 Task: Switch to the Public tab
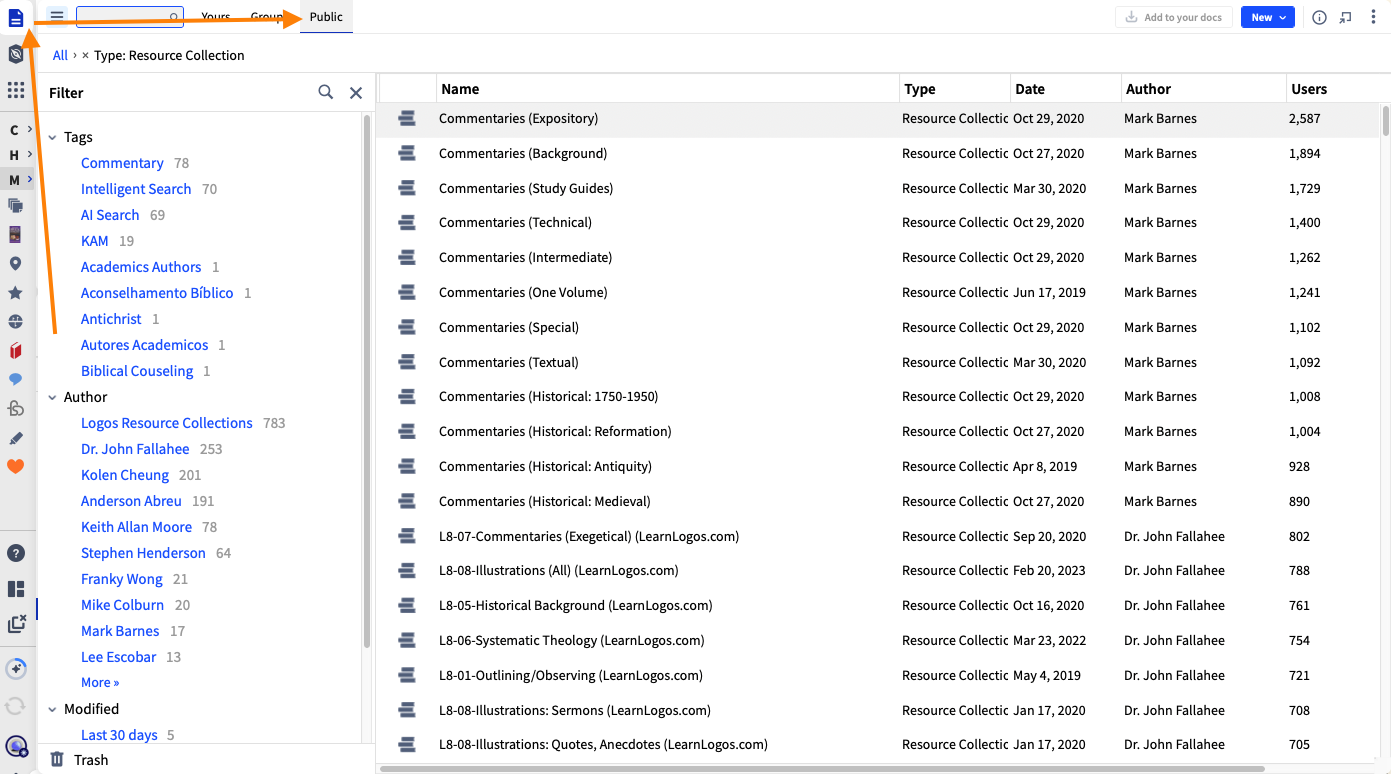pyautogui.click(x=326, y=17)
